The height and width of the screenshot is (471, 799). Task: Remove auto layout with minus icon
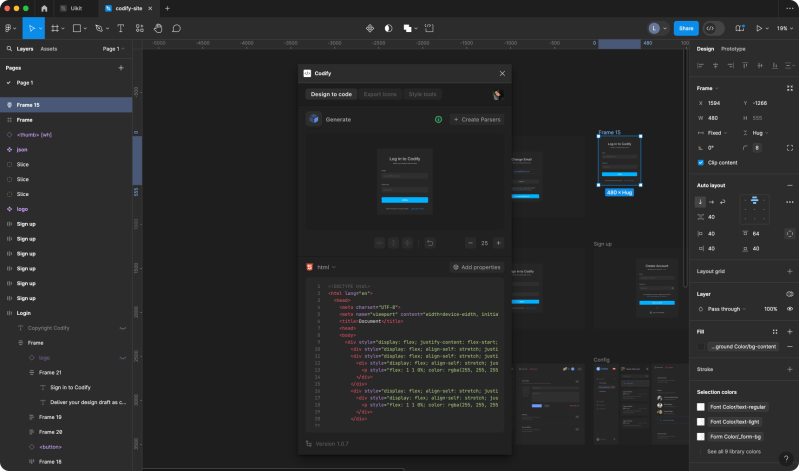(790, 186)
